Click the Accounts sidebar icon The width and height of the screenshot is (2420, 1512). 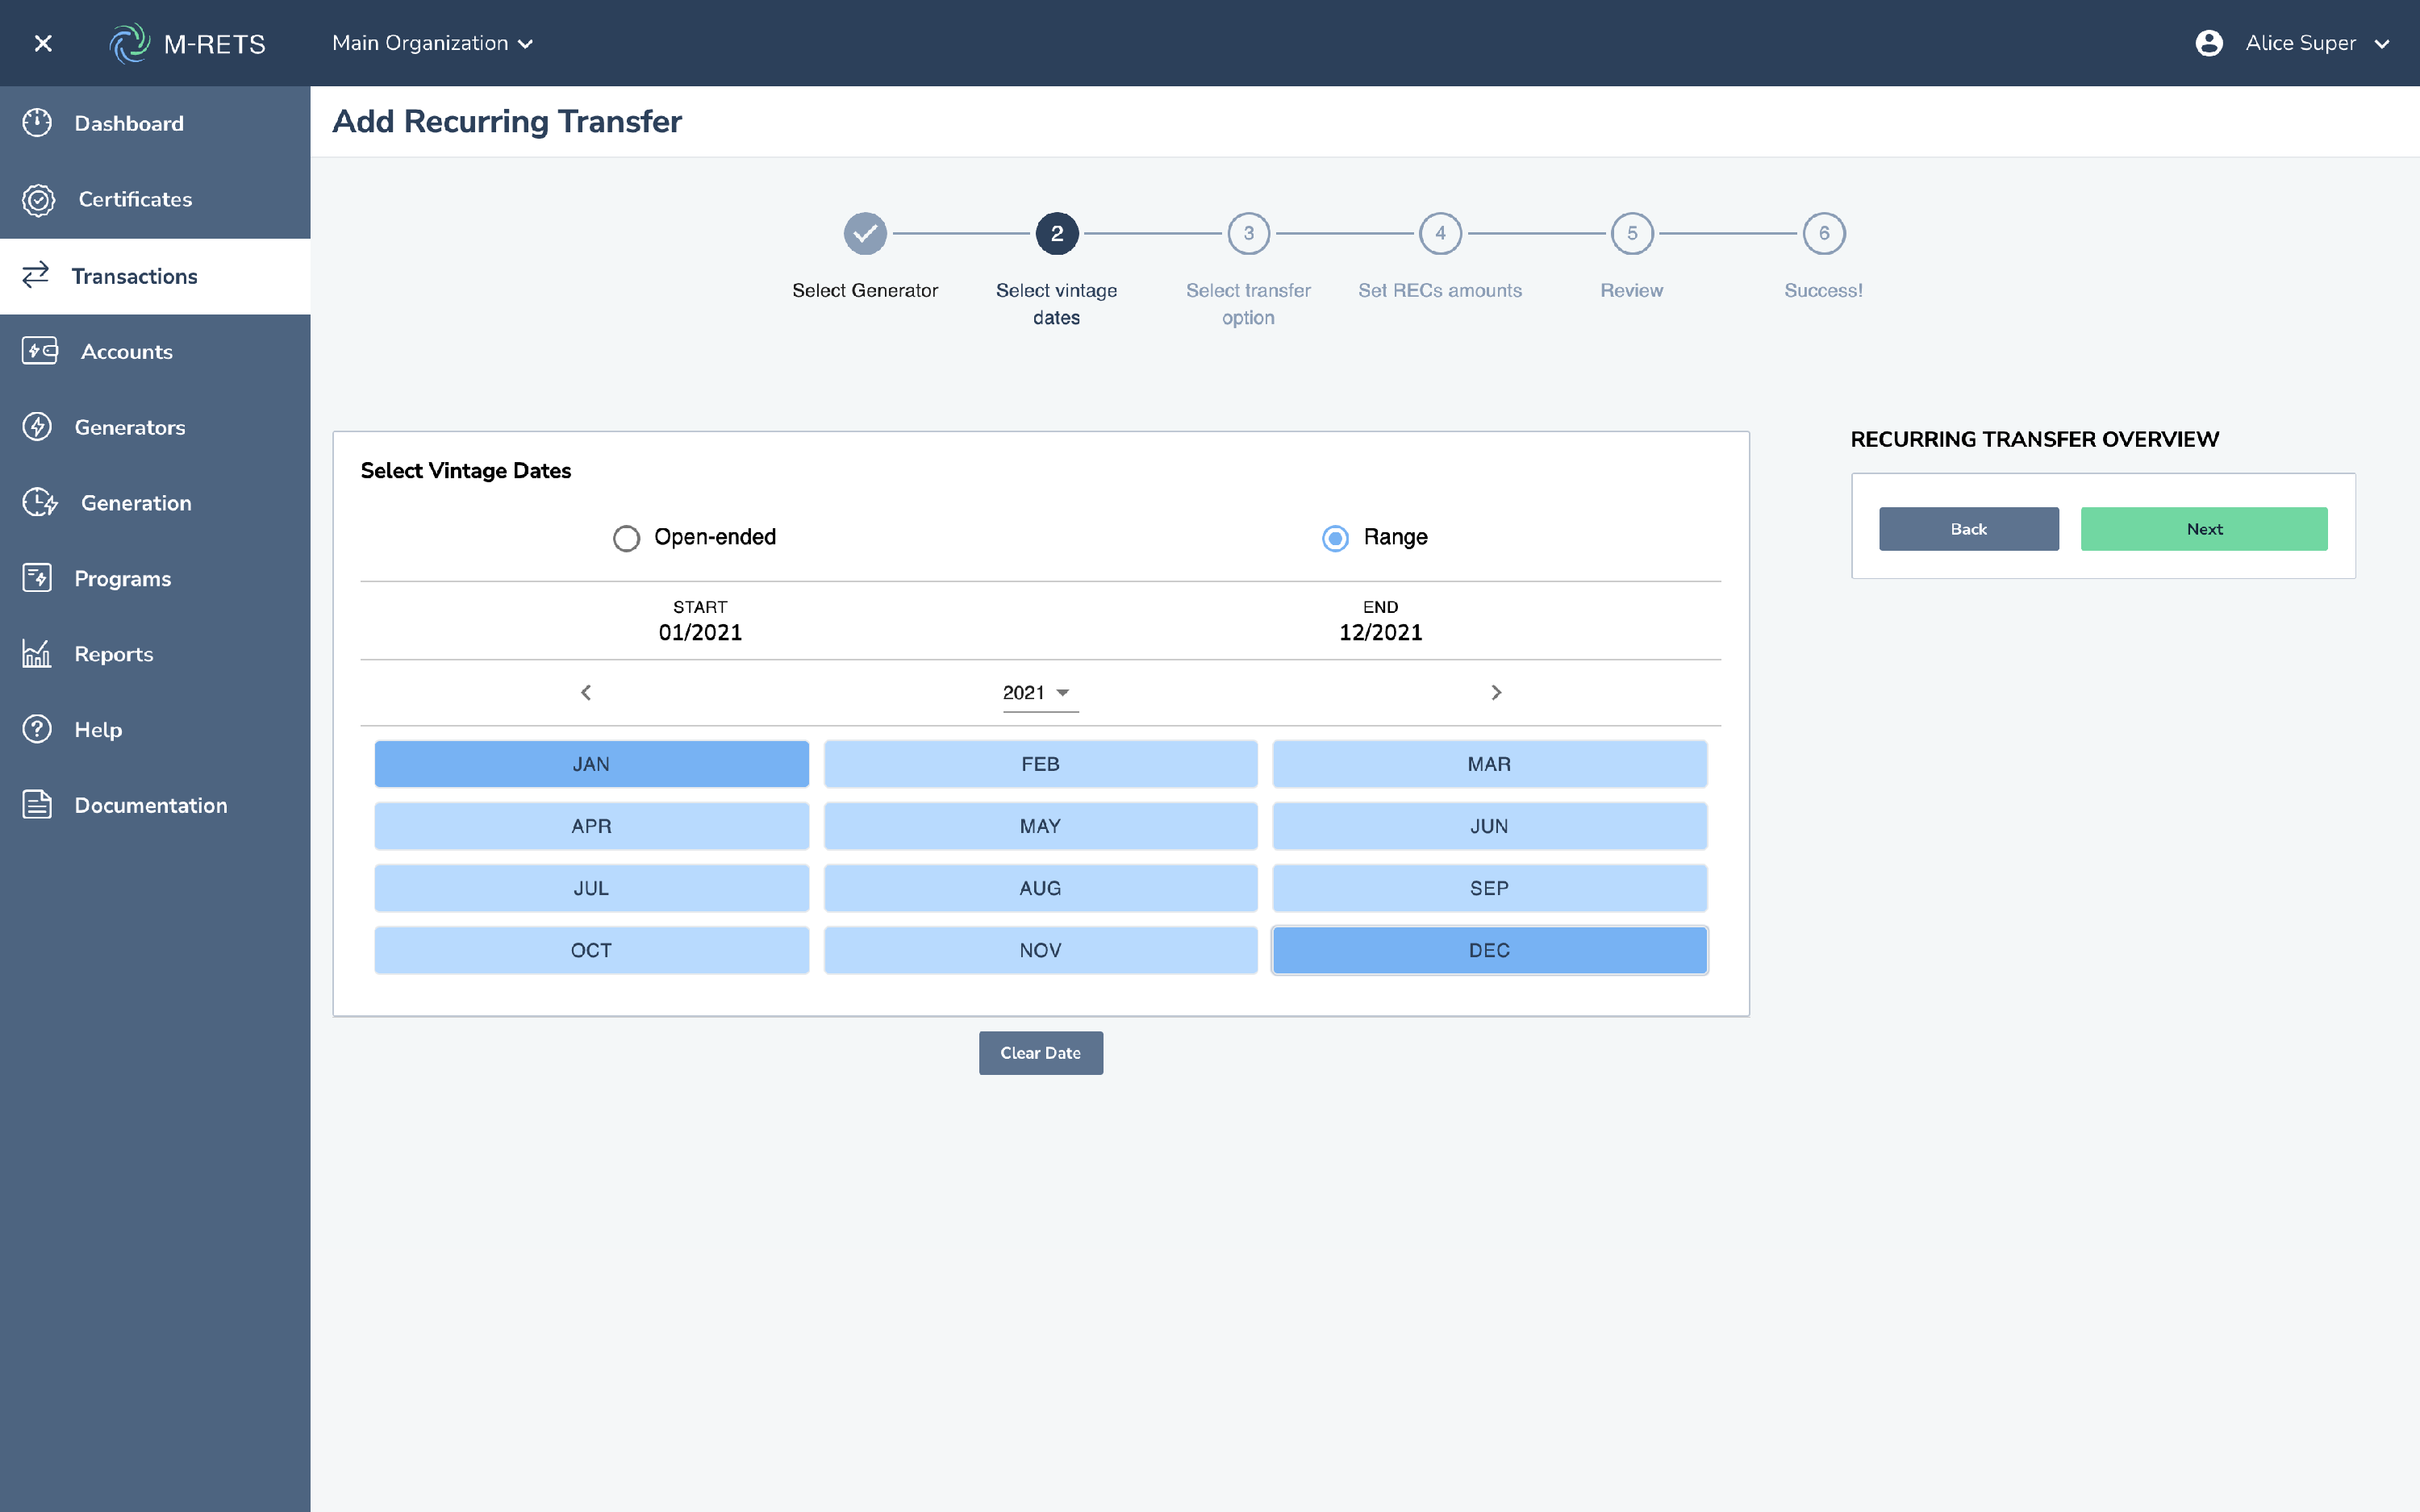tap(39, 351)
